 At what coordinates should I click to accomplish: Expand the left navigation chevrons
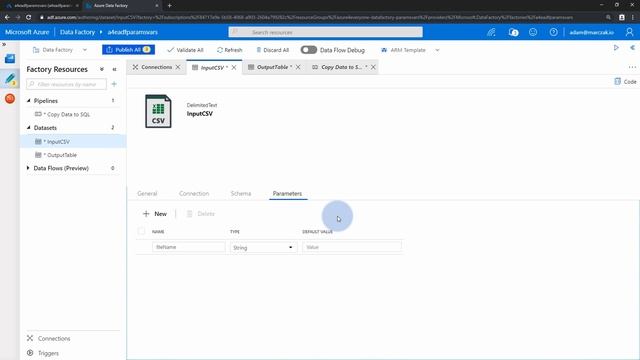pos(4,44)
